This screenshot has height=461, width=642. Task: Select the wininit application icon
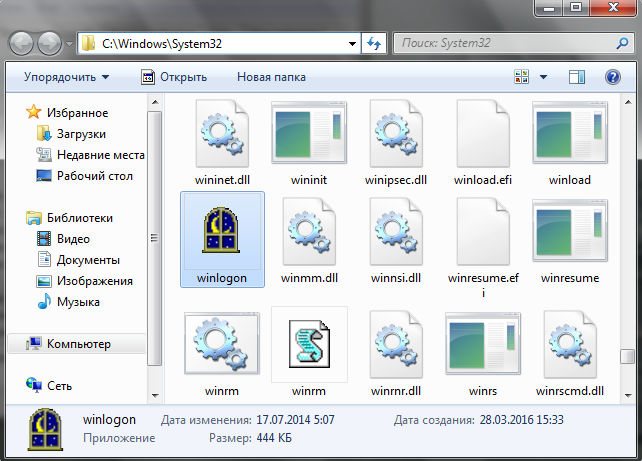click(x=309, y=133)
